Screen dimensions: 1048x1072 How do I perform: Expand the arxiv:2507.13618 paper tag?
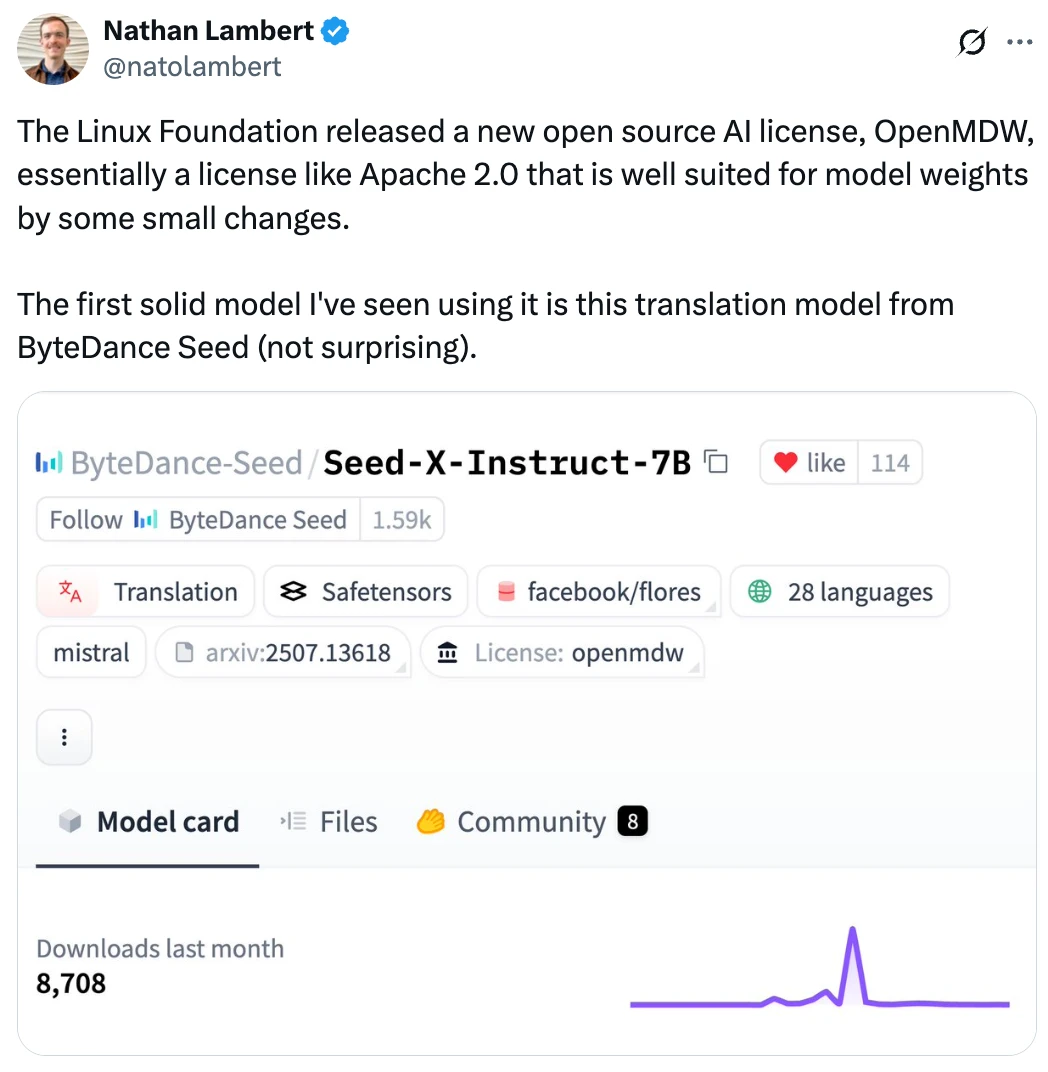[x=283, y=653]
